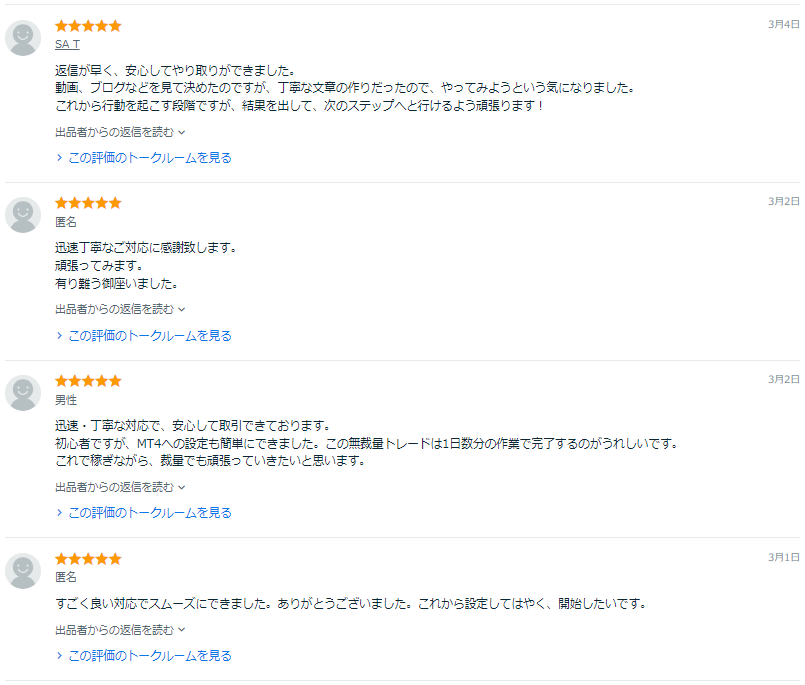Image resolution: width=805 pixels, height=685 pixels.
Task: Open SA T user profile link
Action: [x=68, y=44]
